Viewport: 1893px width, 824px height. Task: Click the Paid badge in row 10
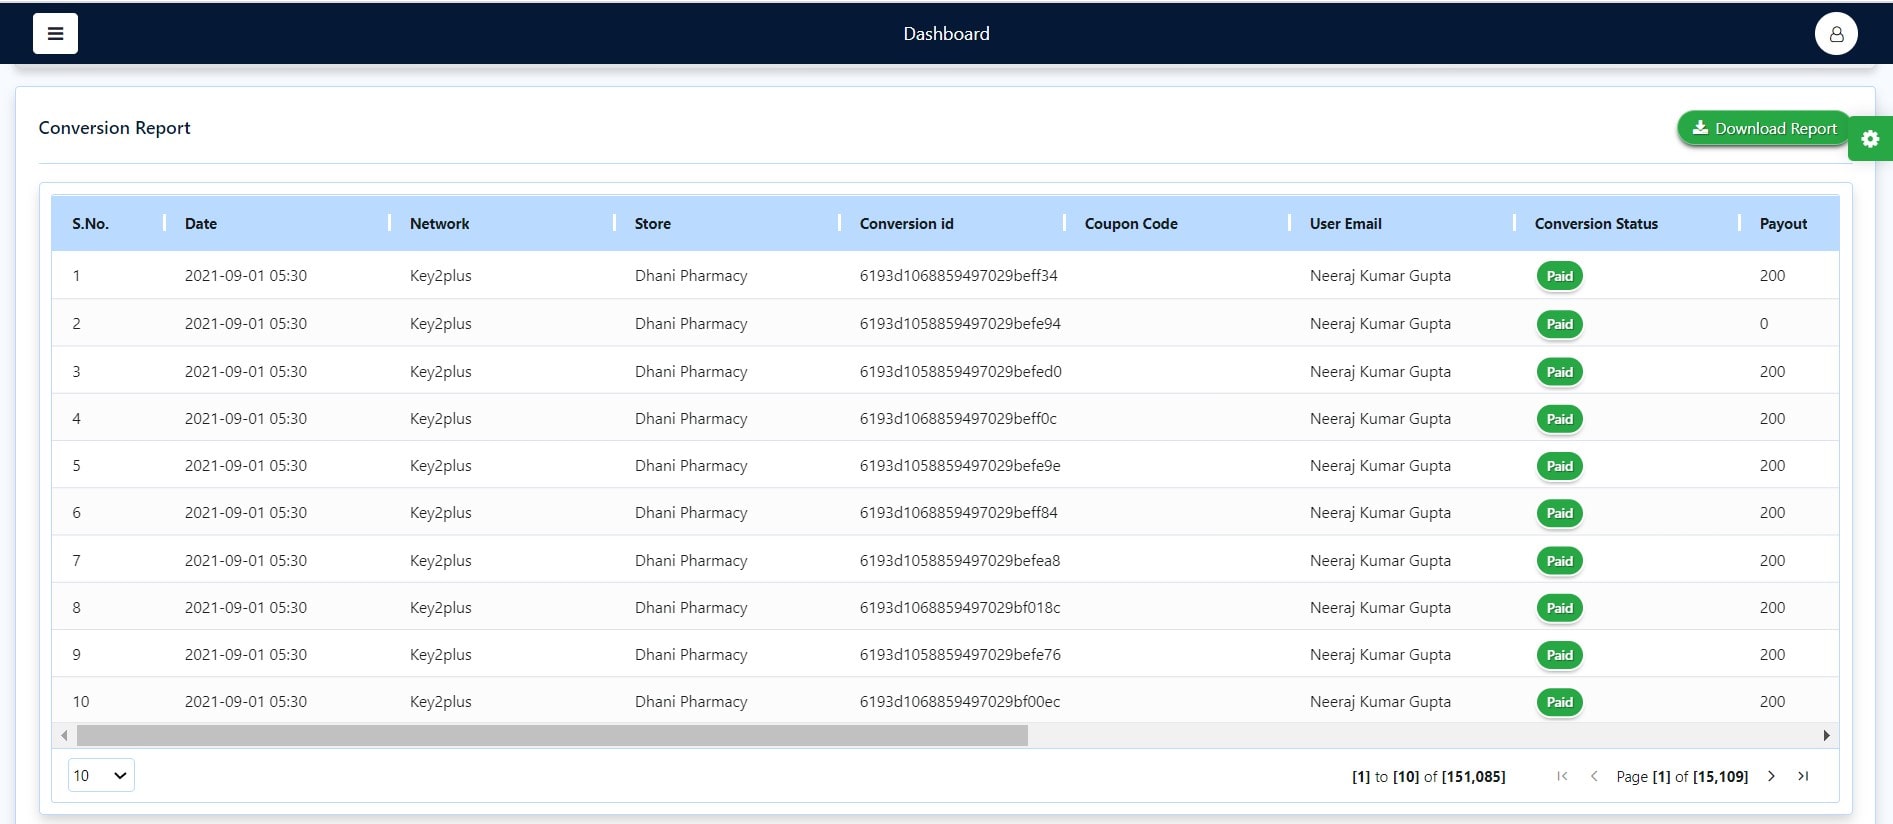click(x=1559, y=702)
